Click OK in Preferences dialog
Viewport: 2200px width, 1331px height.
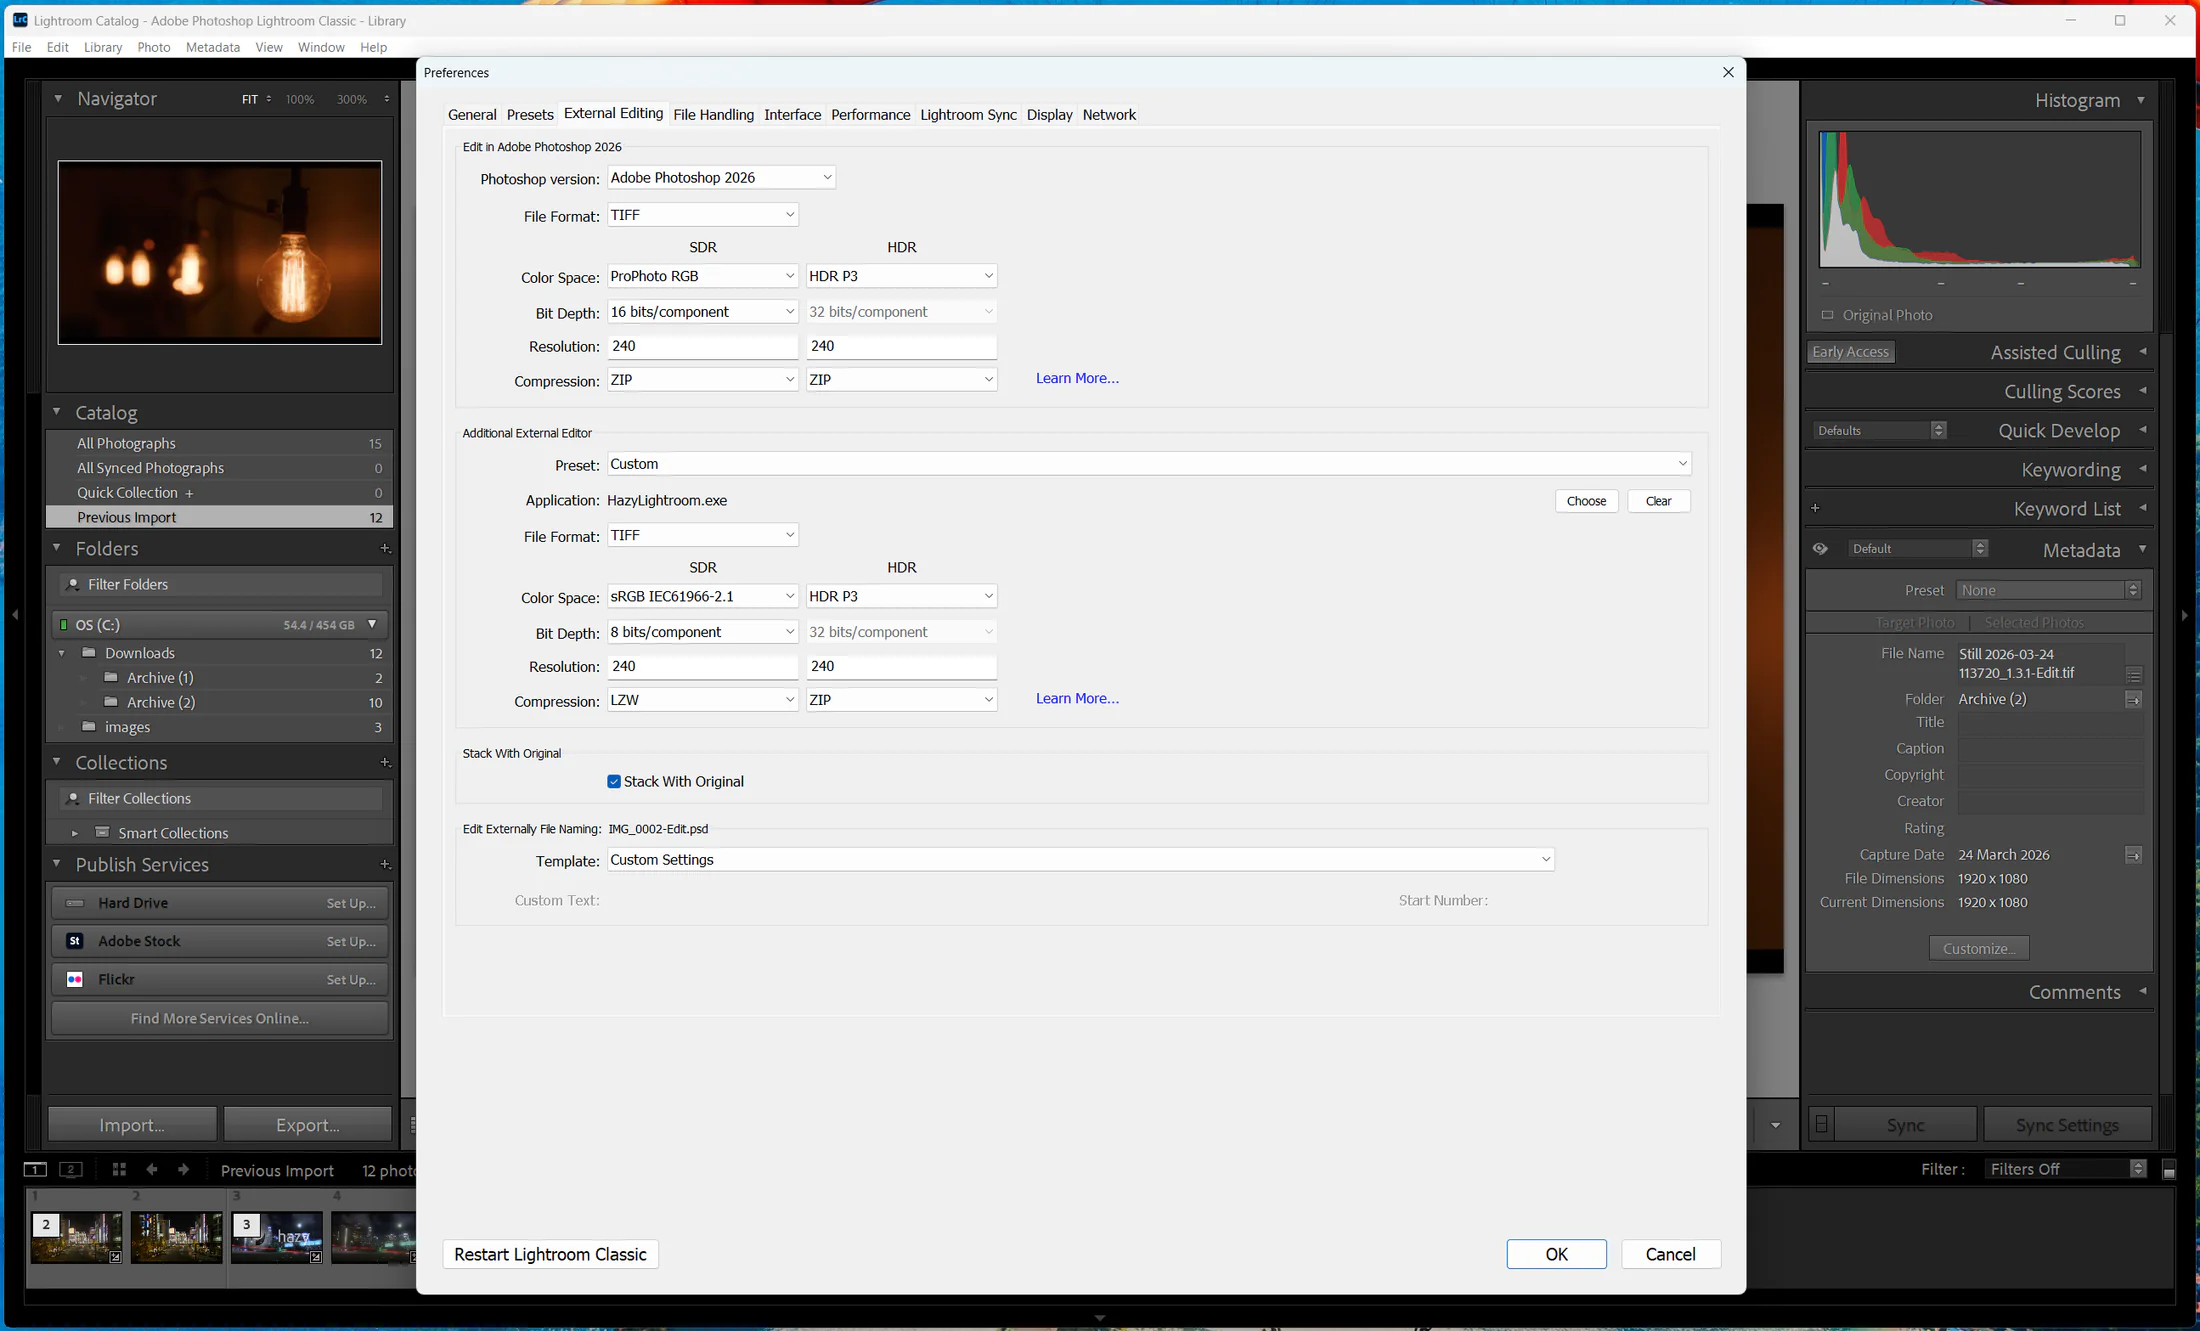click(1556, 1254)
